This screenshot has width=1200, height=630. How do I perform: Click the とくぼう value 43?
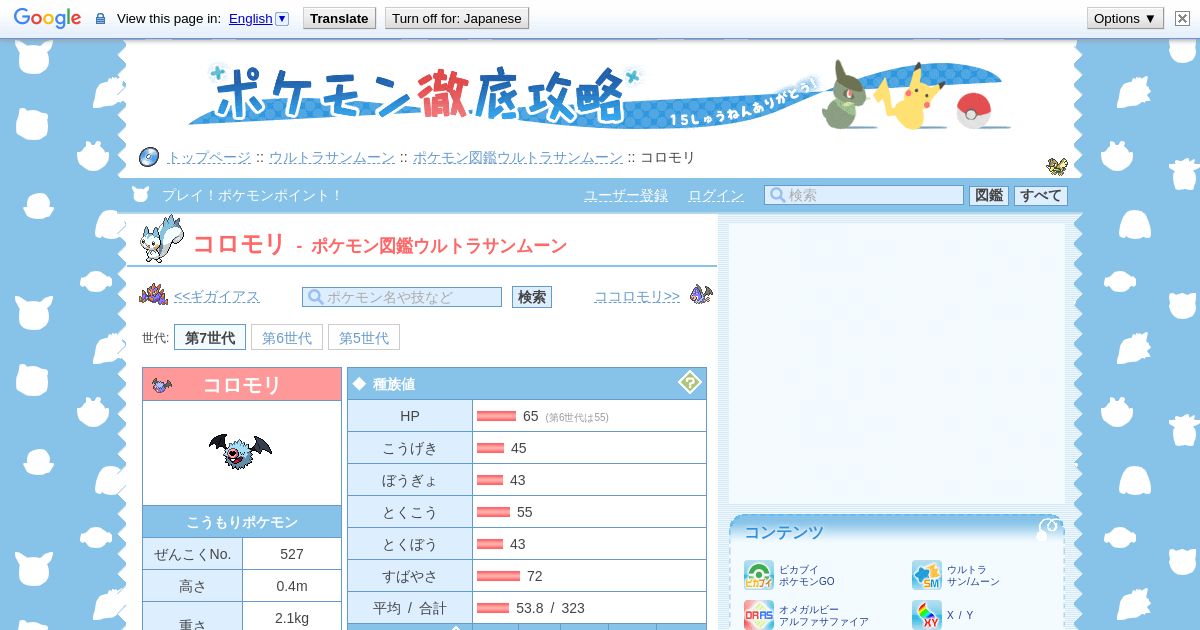[517, 544]
